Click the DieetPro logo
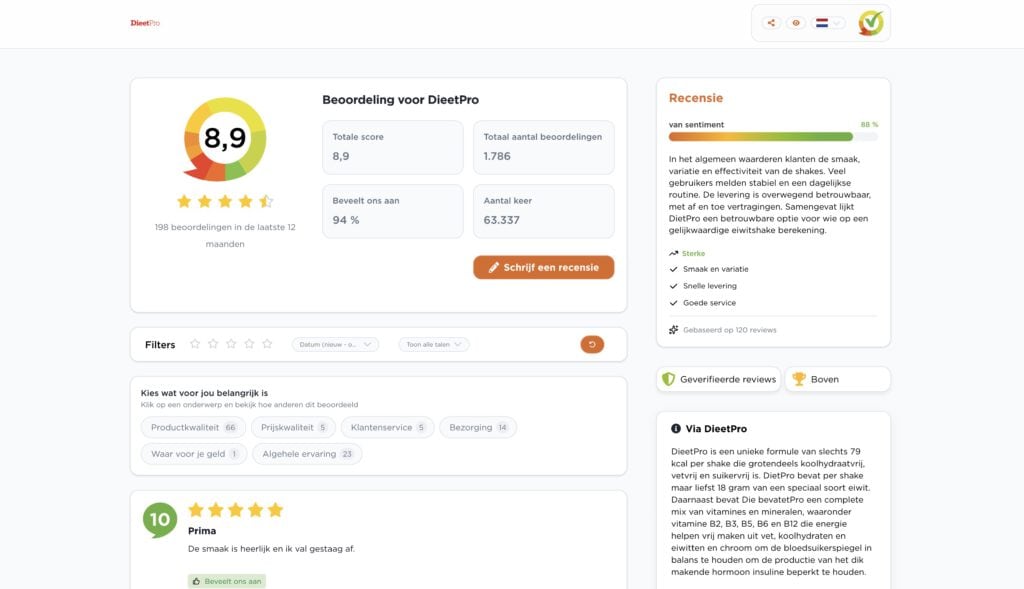The width and height of the screenshot is (1024, 589). coord(145,23)
